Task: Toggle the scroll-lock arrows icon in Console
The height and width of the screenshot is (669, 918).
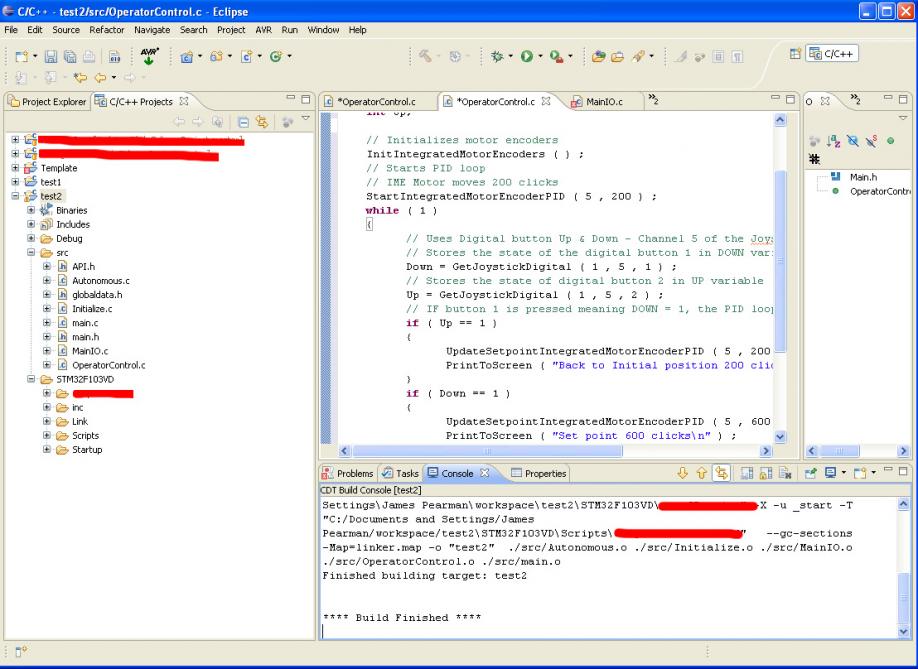Action: point(721,473)
